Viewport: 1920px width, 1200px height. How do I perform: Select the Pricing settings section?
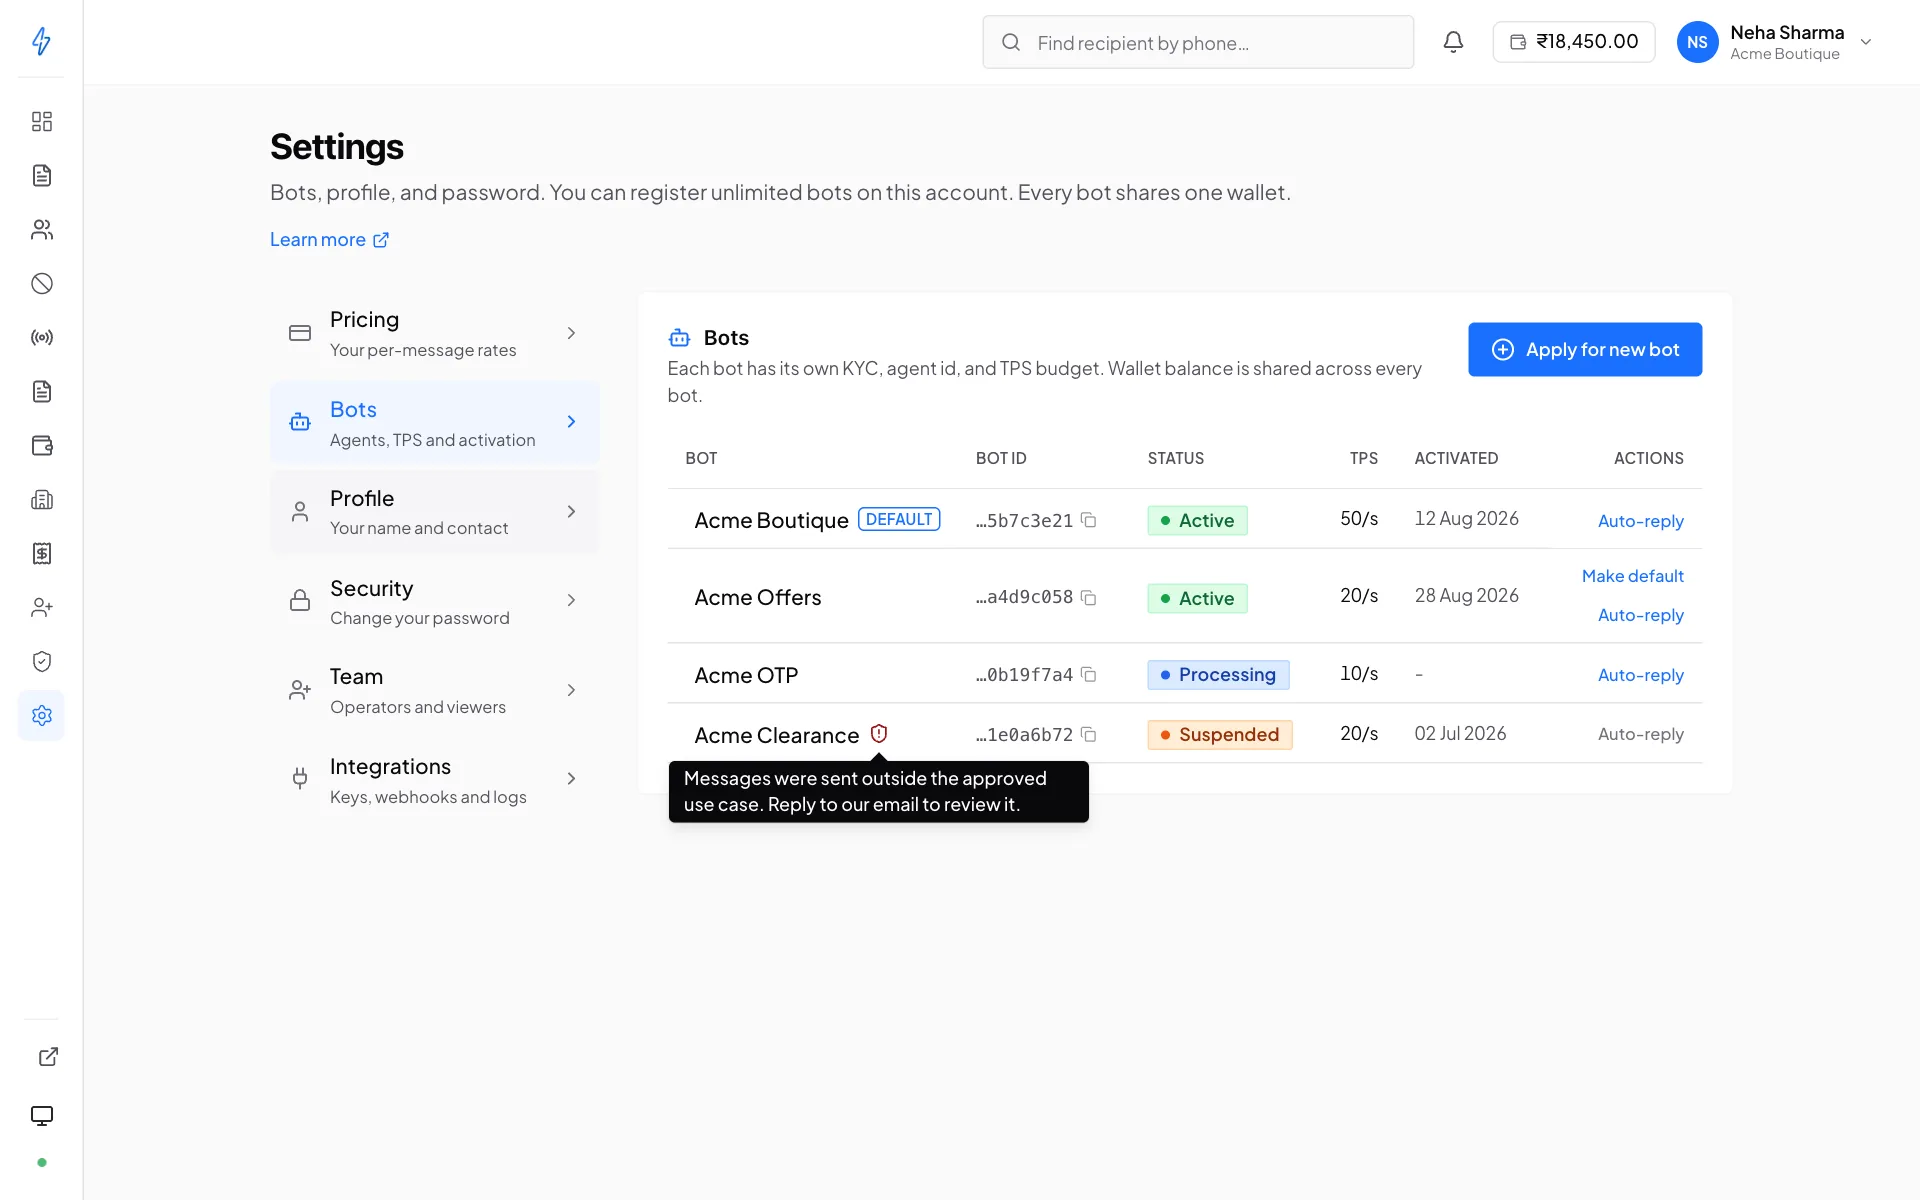click(435, 333)
